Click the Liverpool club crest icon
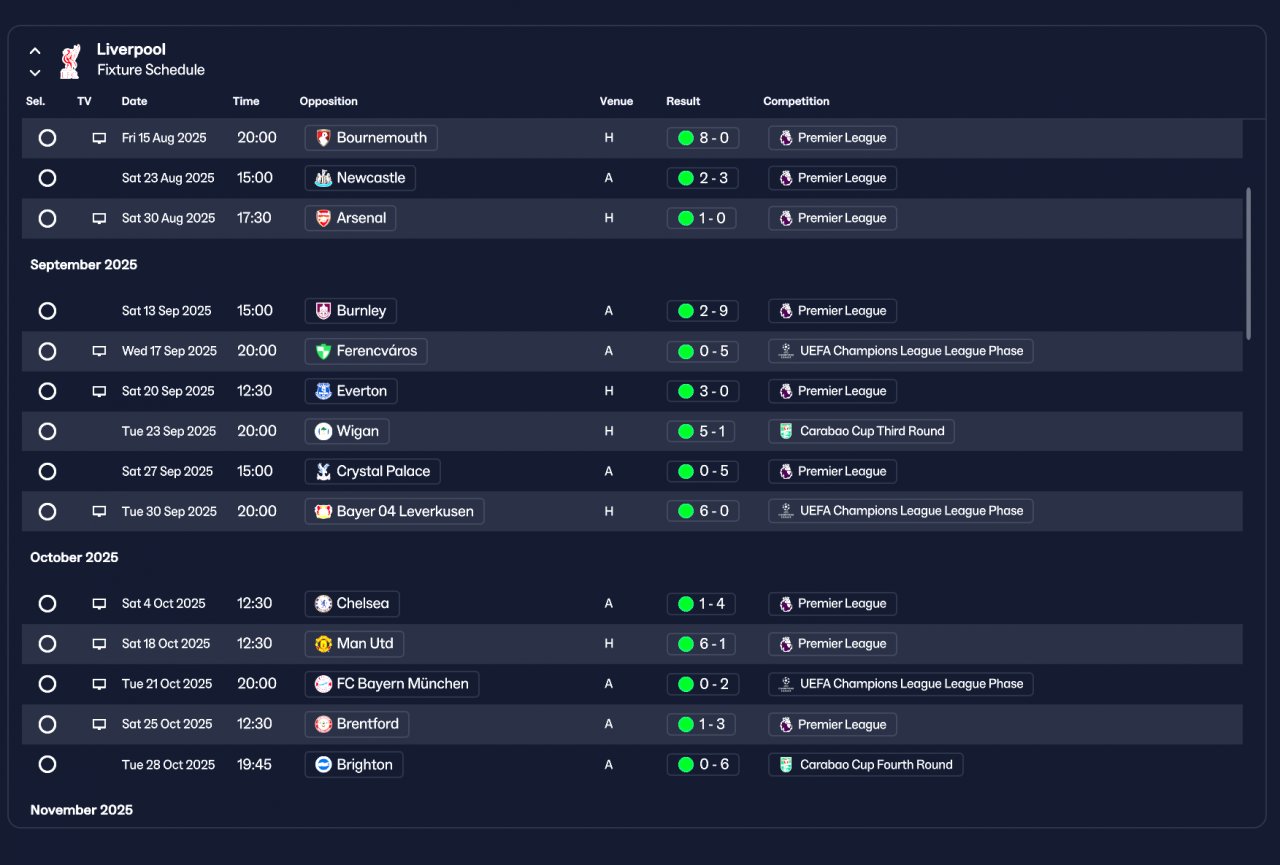Image resolution: width=1280 pixels, height=865 pixels. 69,61
